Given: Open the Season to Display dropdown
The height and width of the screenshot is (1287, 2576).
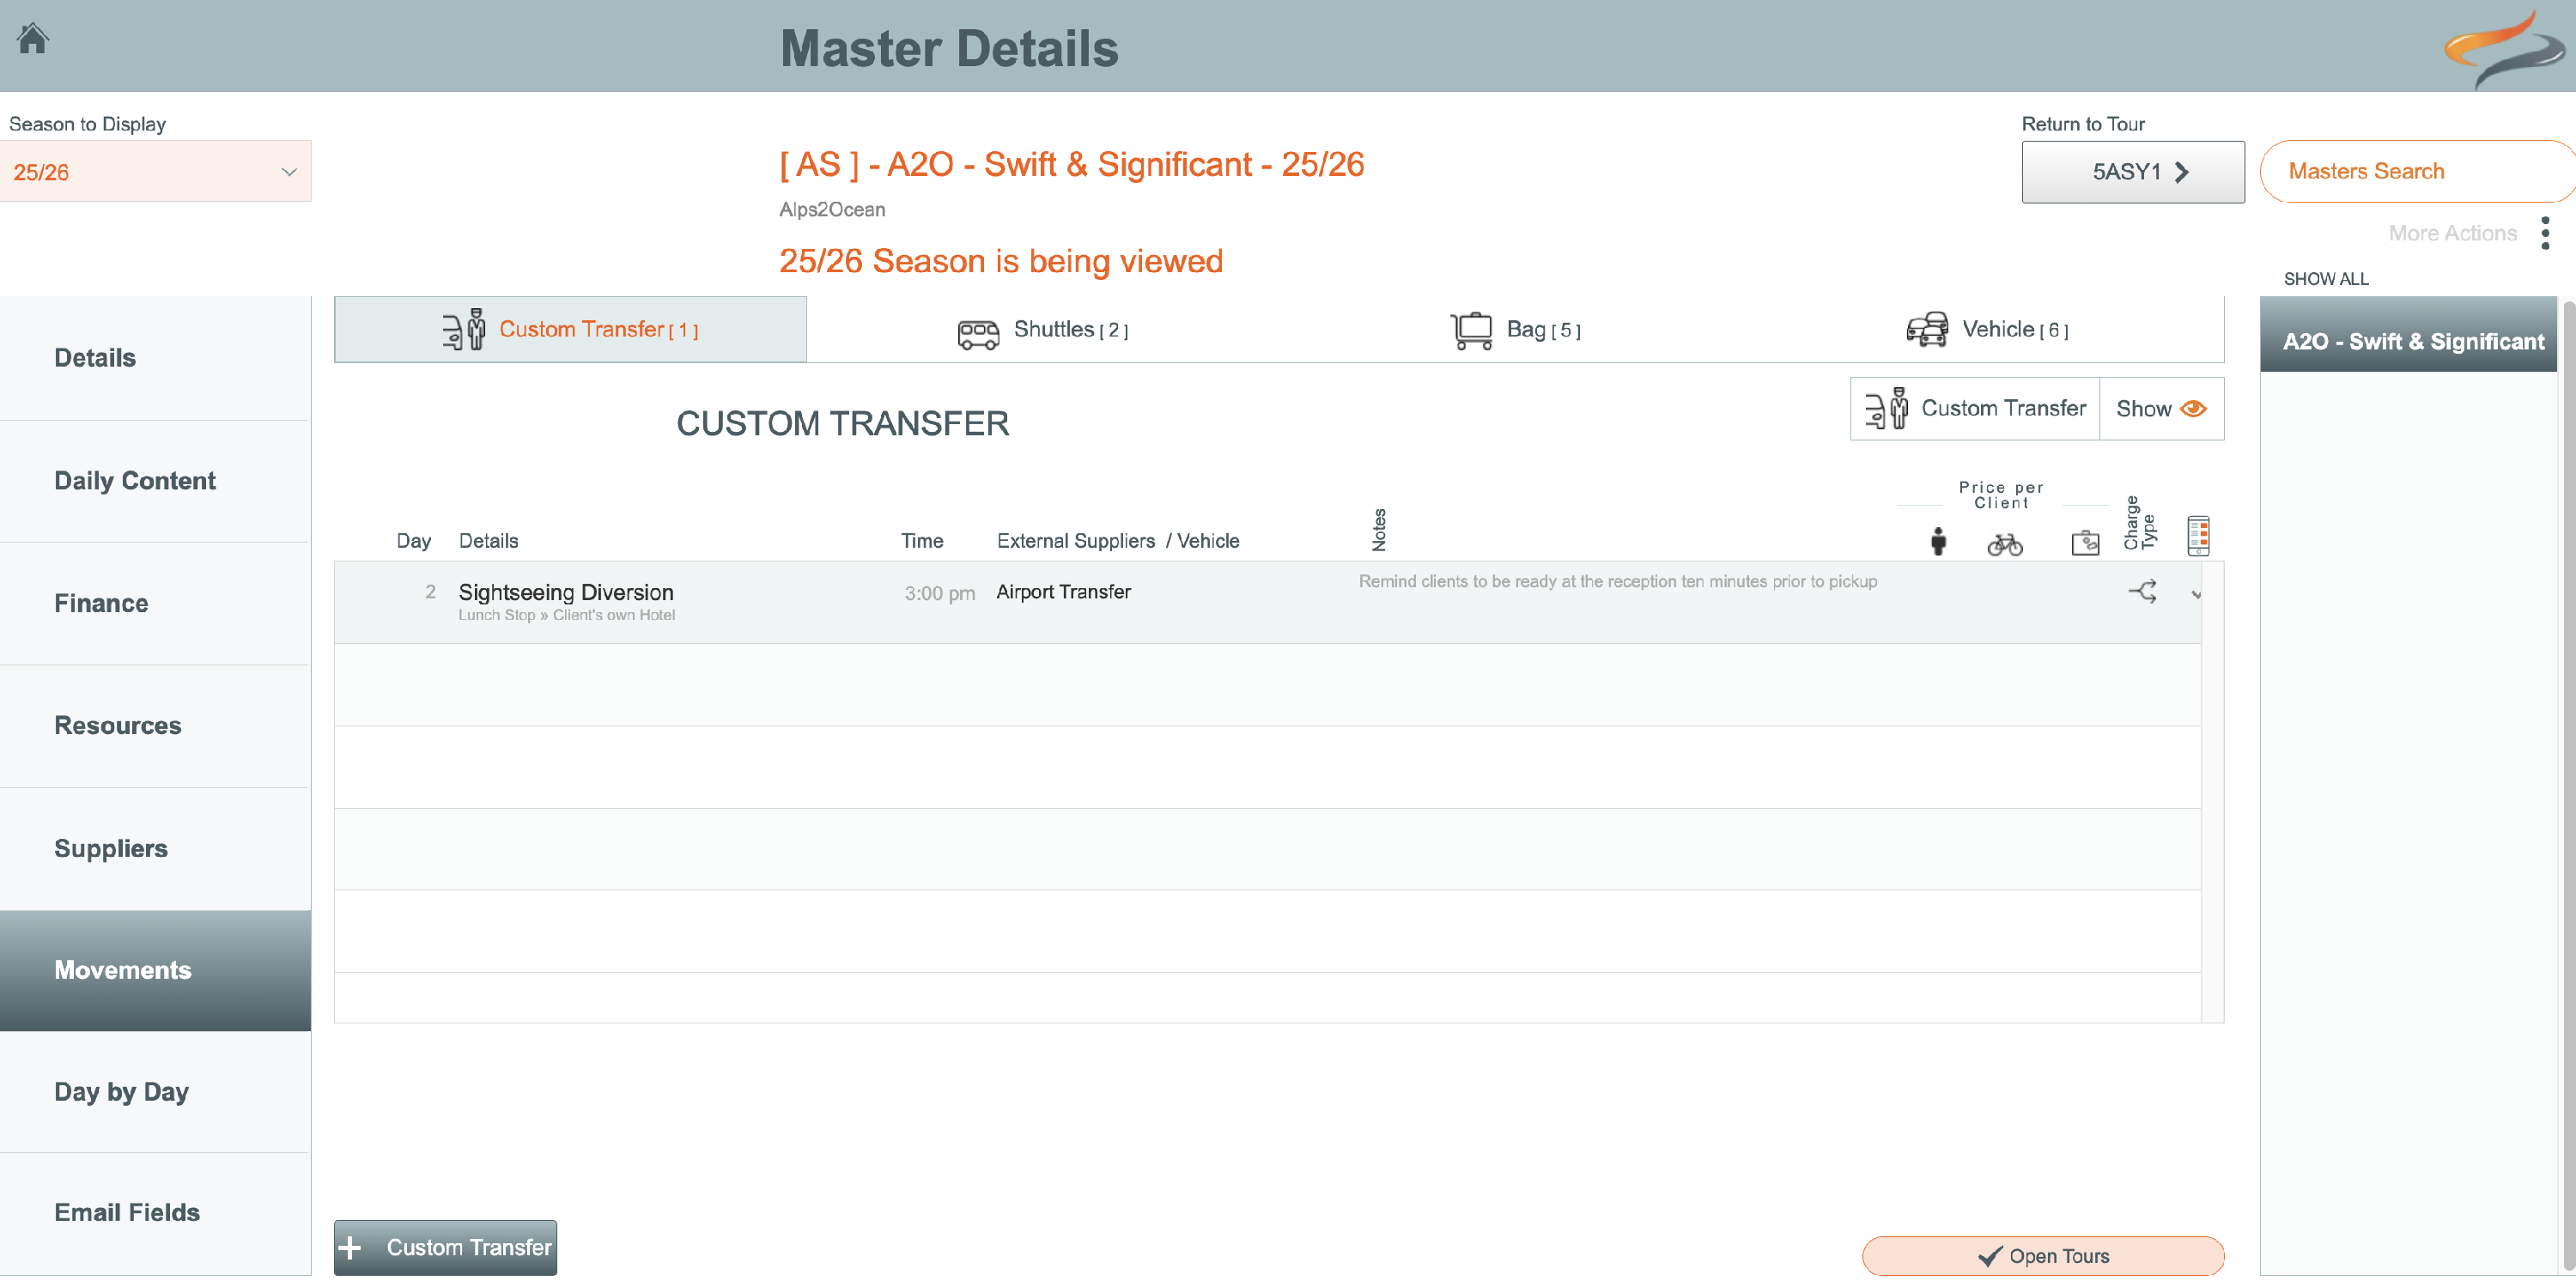Looking at the screenshot, I should pyautogui.click(x=155, y=172).
